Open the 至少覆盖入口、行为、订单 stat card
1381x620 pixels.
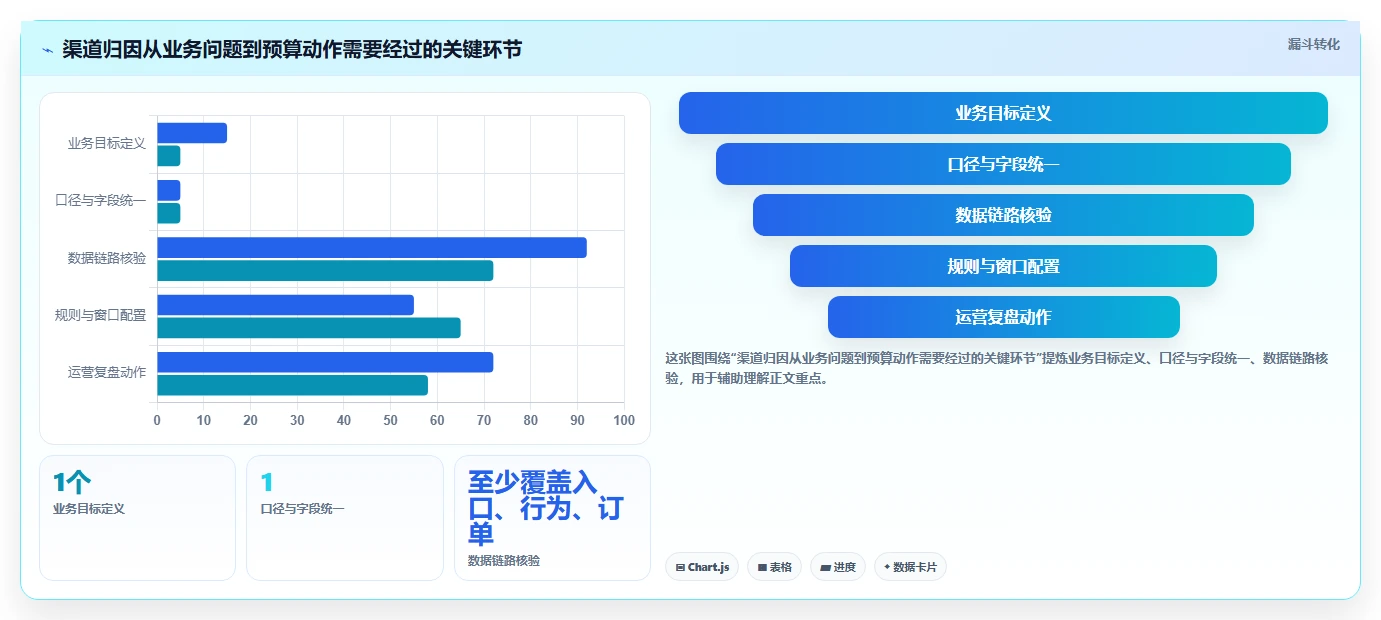pyautogui.click(x=552, y=518)
